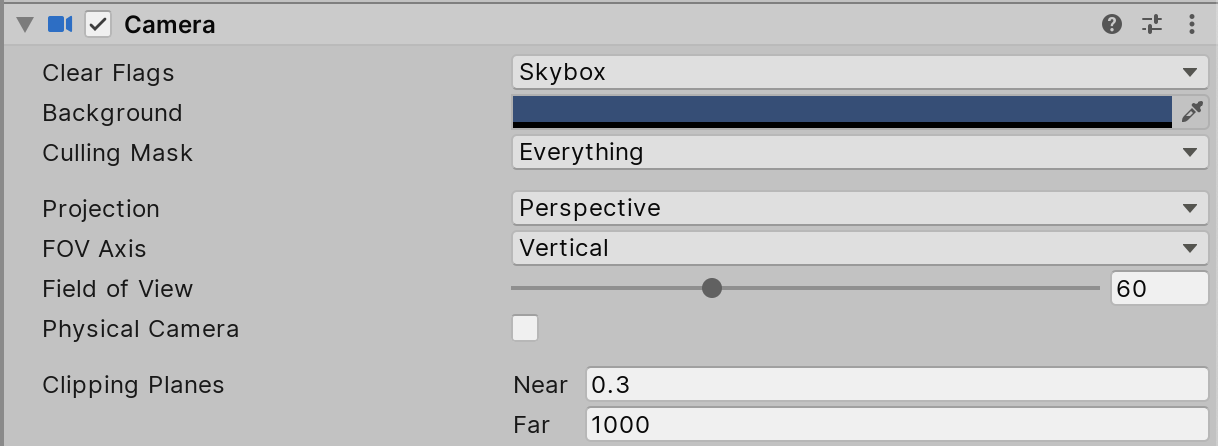Click the Camera component title label
The image size is (1218, 446).
[169, 24]
